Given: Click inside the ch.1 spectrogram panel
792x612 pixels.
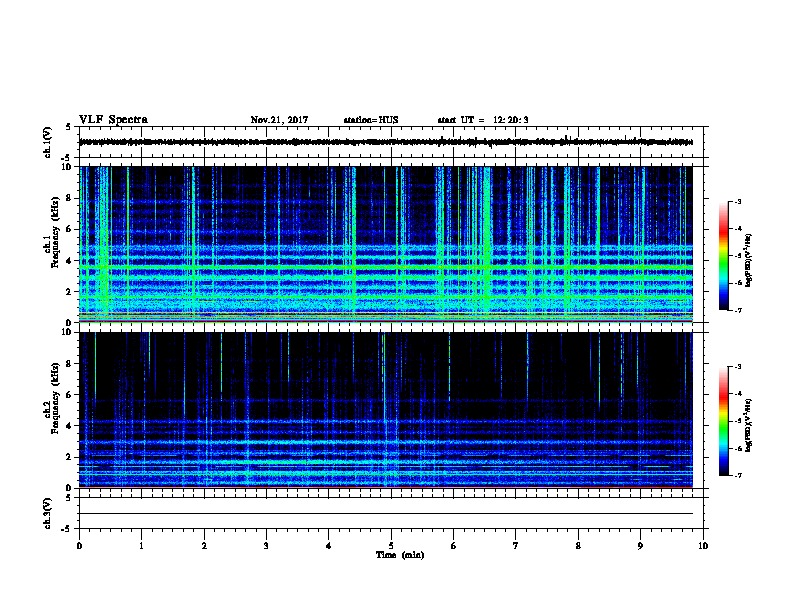Looking at the screenshot, I should (386, 244).
